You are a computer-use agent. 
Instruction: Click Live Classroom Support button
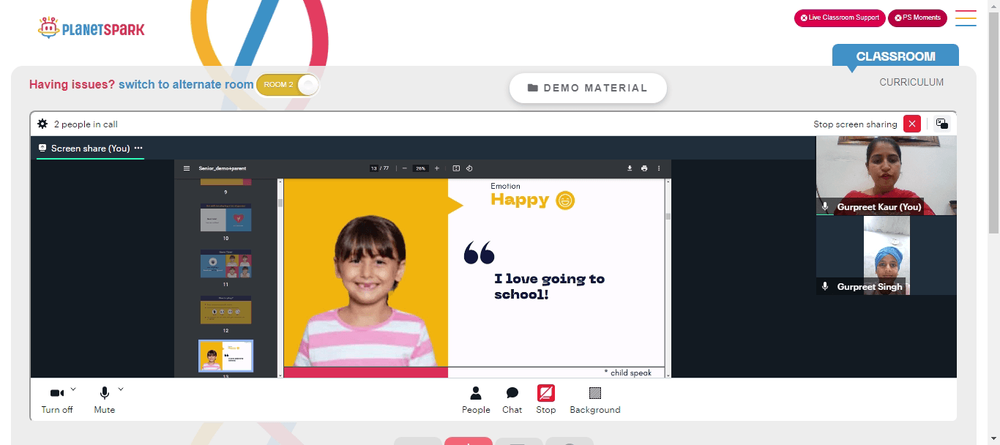(x=839, y=18)
